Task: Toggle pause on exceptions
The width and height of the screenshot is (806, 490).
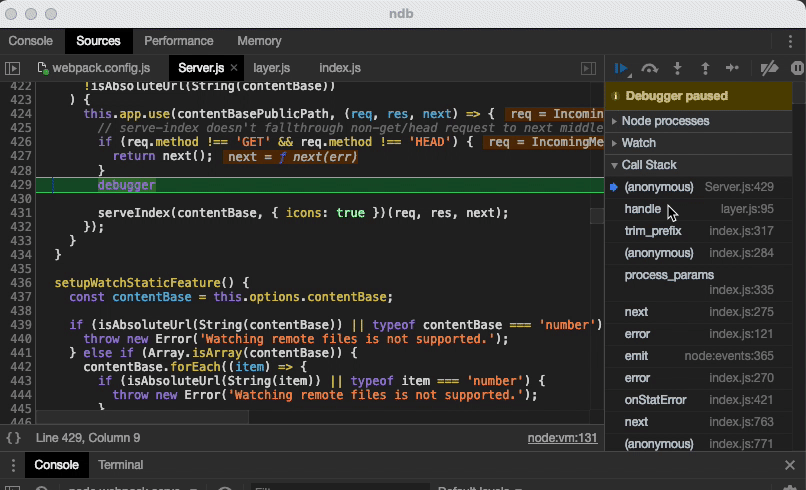Action: [797, 68]
